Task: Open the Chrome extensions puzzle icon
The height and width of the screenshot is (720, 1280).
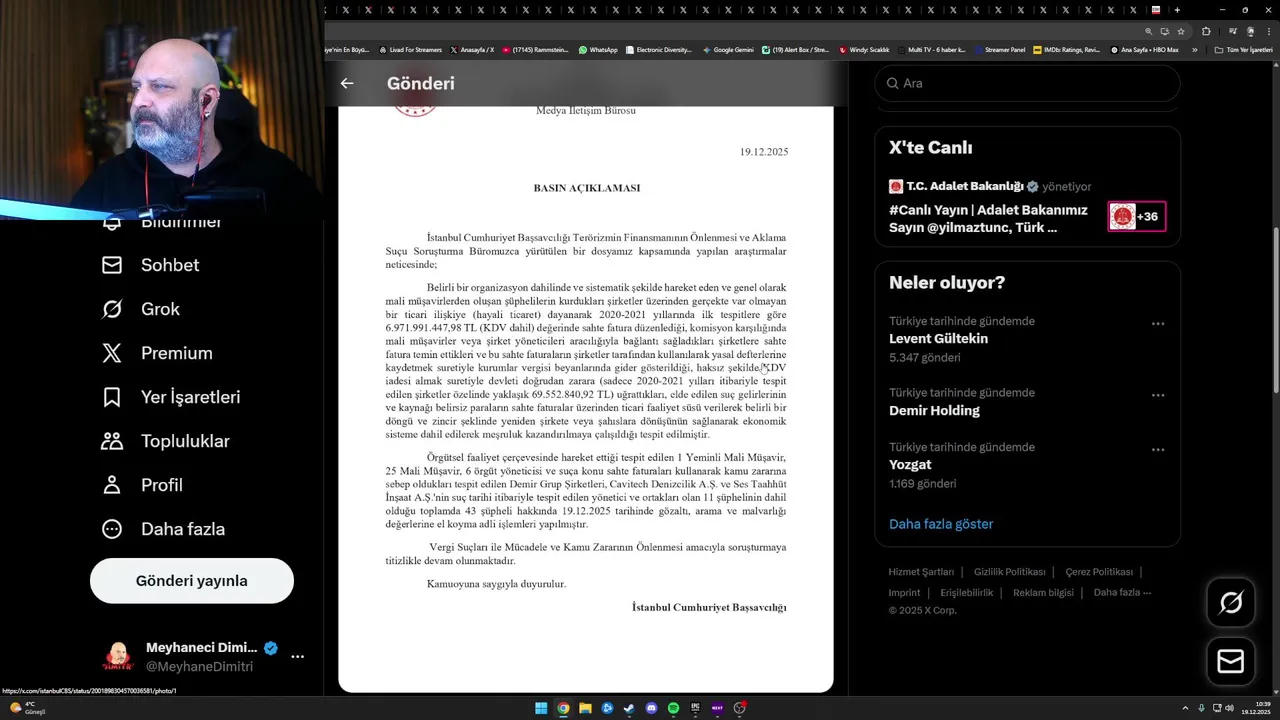Action: tap(1206, 31)
